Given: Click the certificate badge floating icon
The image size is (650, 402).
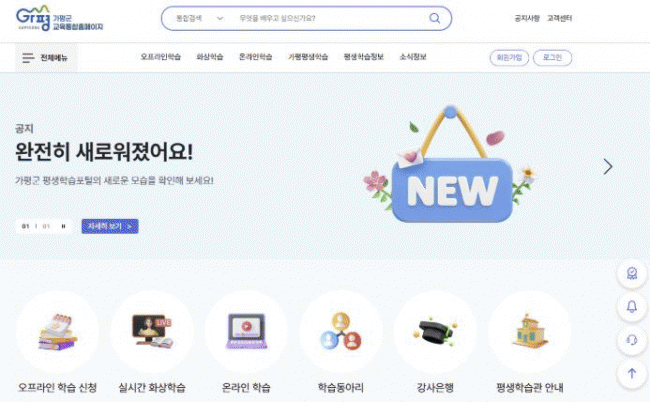Looking at the screenshot, I should click(x=632, y=274).
